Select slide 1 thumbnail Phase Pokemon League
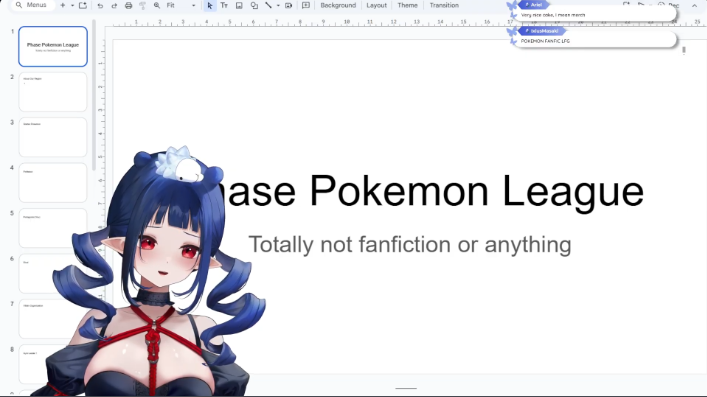The height and width of the screenshot is (397, 707). (x=53, y=46)
